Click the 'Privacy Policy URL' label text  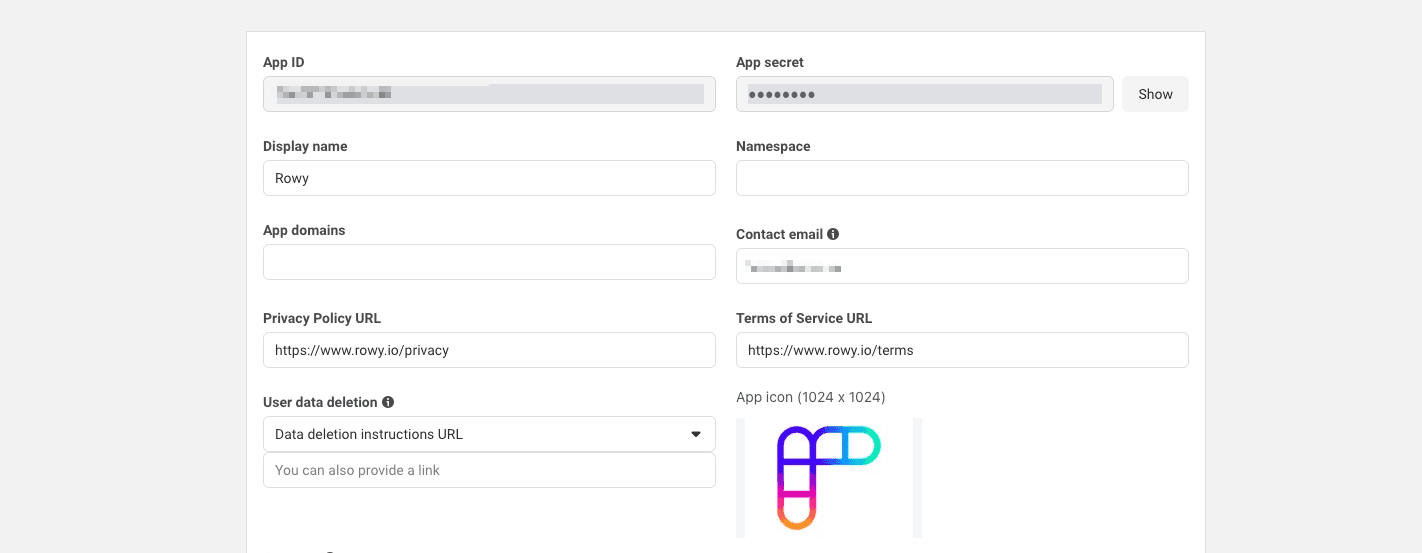pyautogui.click(x=322, y=318)
